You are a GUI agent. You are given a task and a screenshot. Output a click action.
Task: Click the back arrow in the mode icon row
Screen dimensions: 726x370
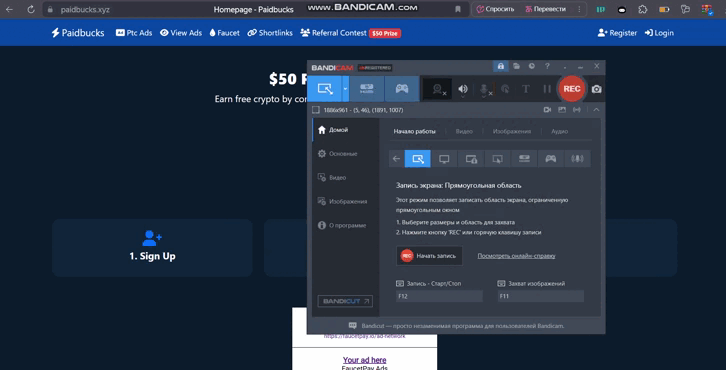click(396, 159)
